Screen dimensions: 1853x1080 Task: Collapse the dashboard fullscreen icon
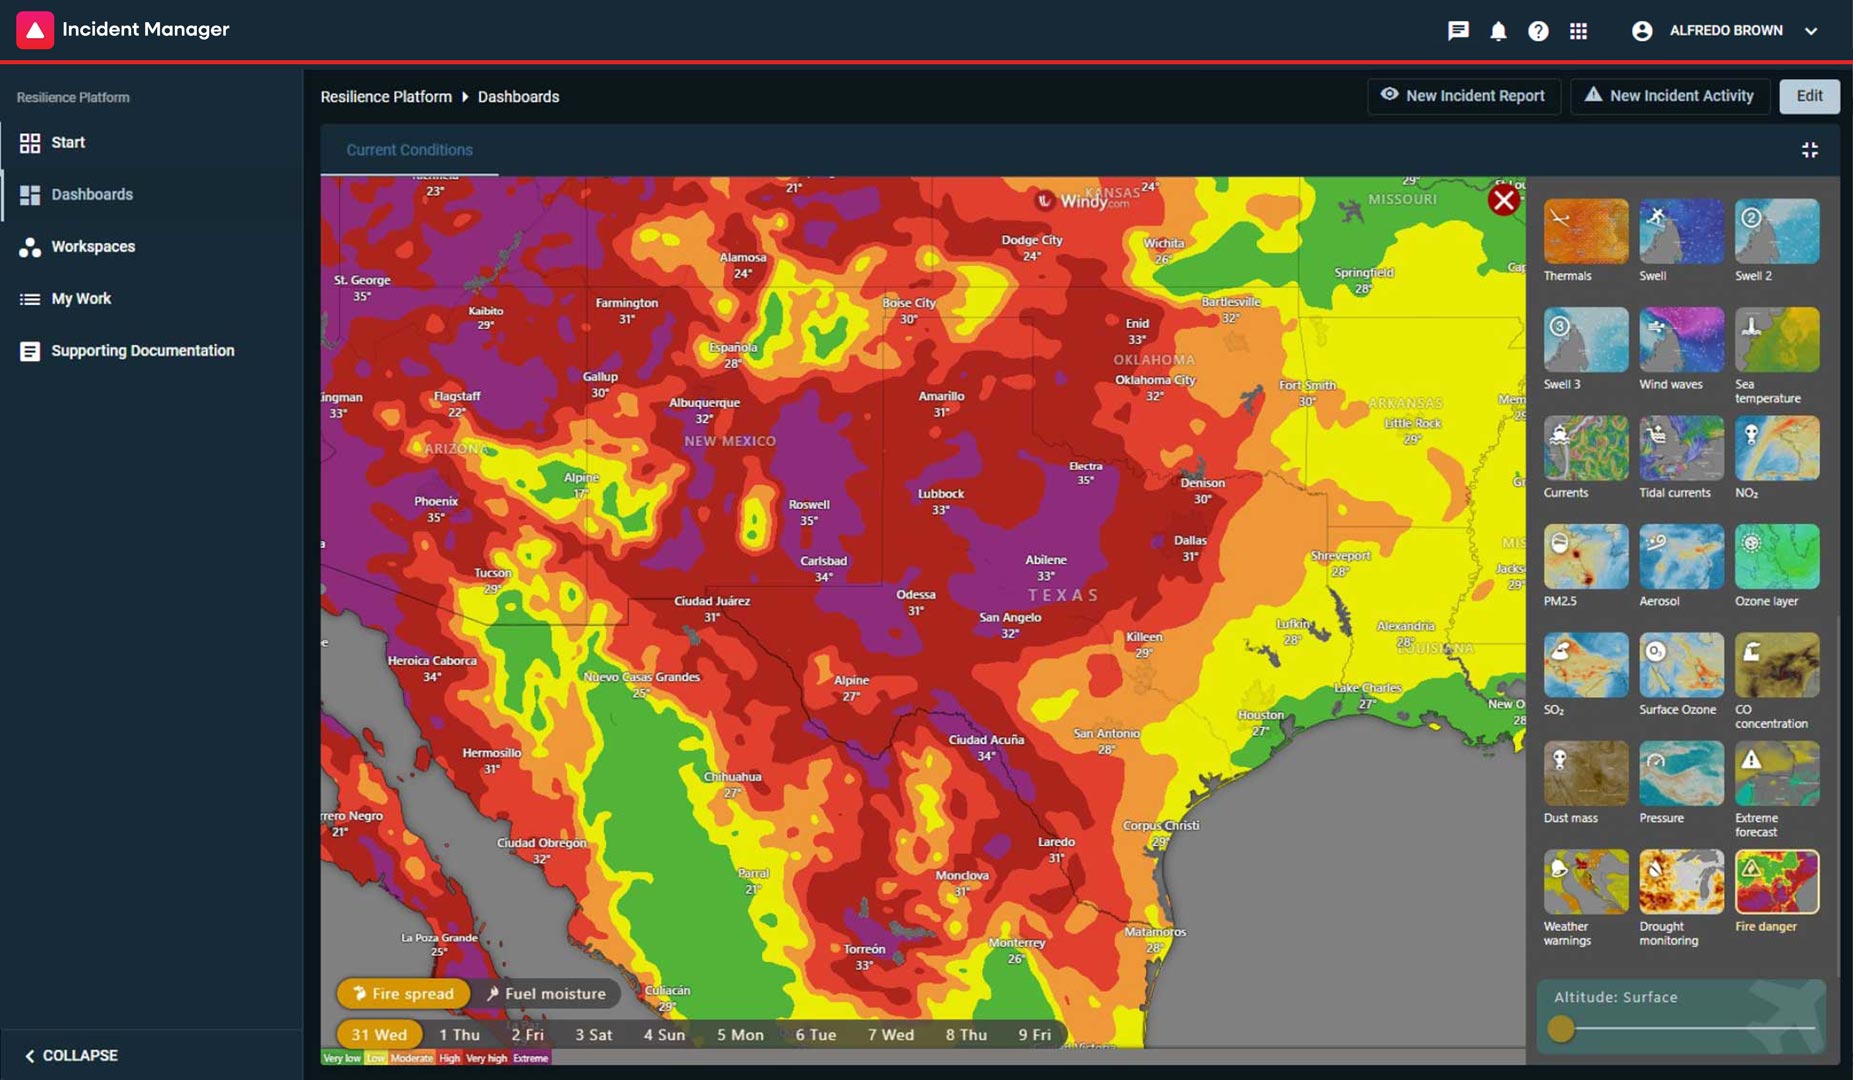(1809, 150)
